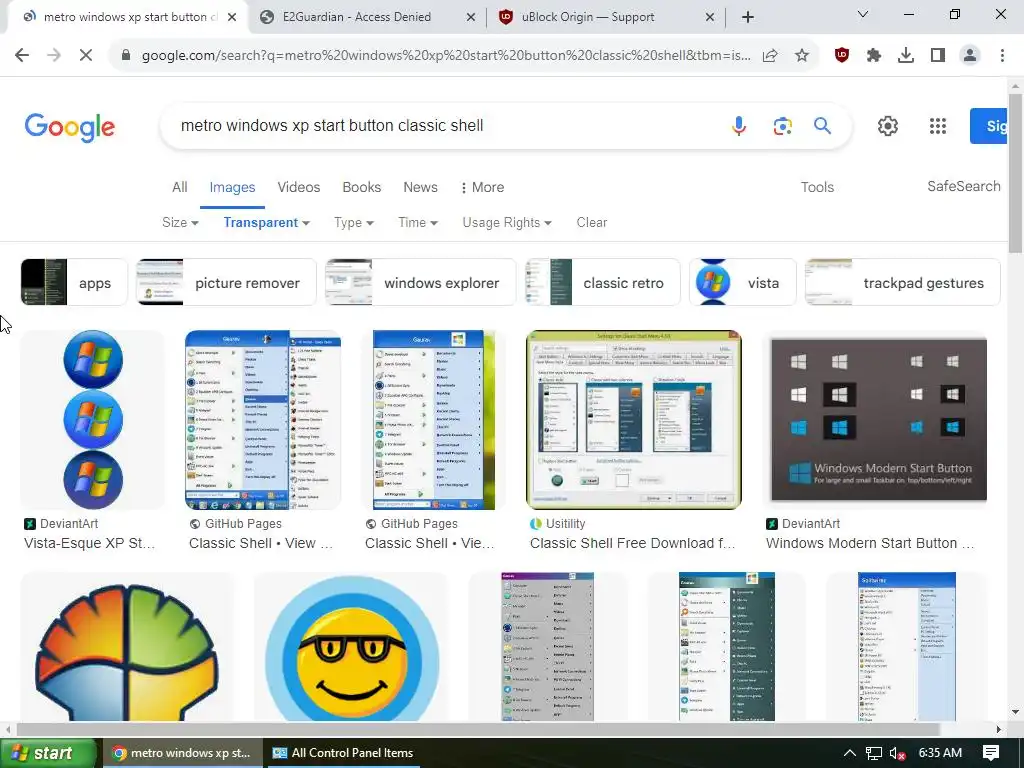Toggle the side panel icon
The height and width of the screenshot is (768, 1024).
point(938,56)
